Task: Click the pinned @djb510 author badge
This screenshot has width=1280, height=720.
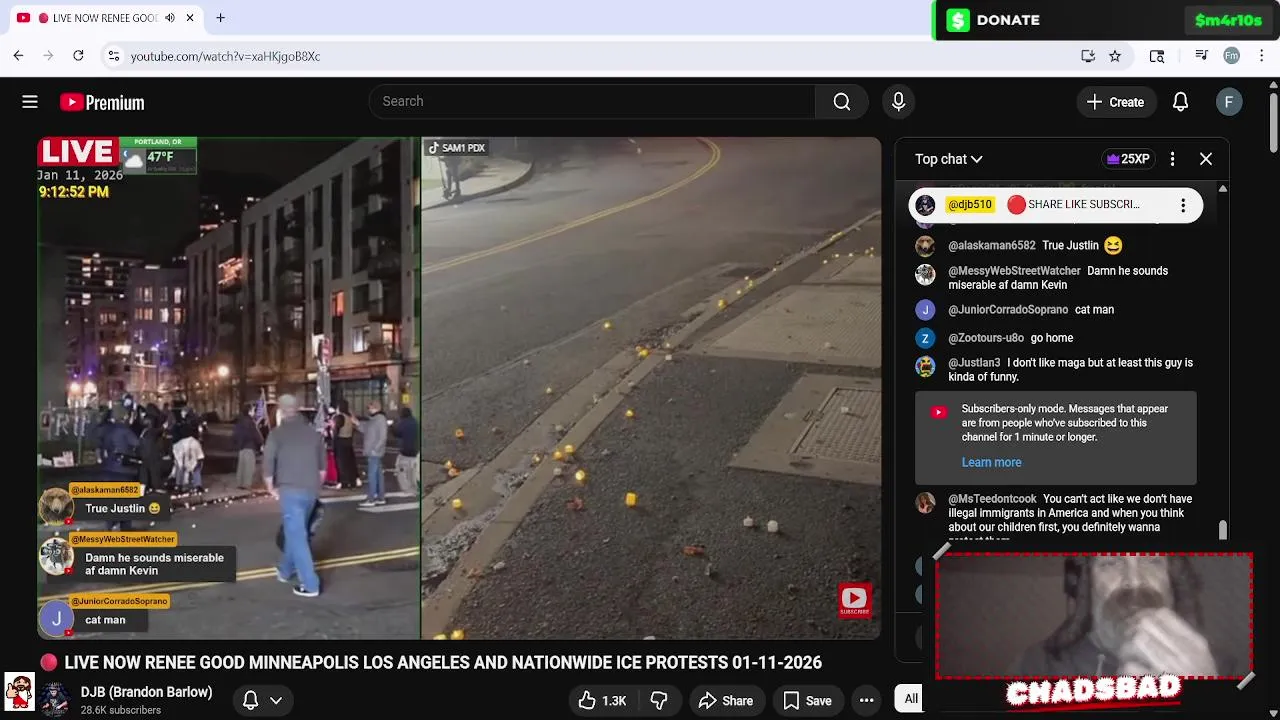Action: (970, 205)
